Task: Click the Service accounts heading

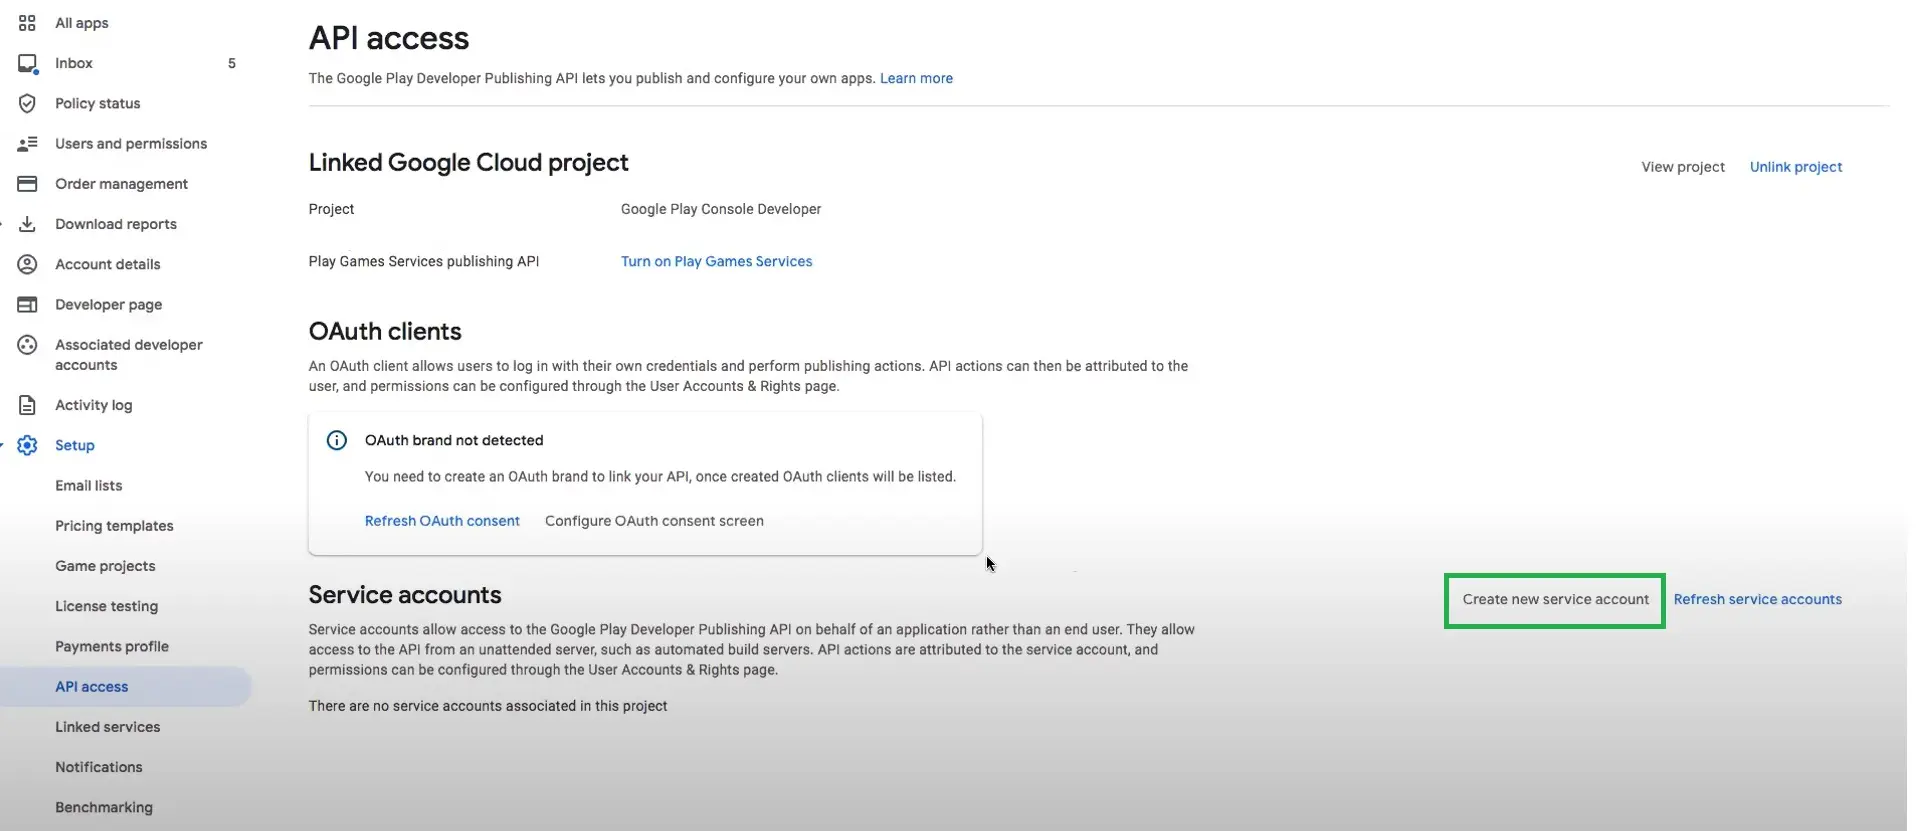Action: point(405,595)
